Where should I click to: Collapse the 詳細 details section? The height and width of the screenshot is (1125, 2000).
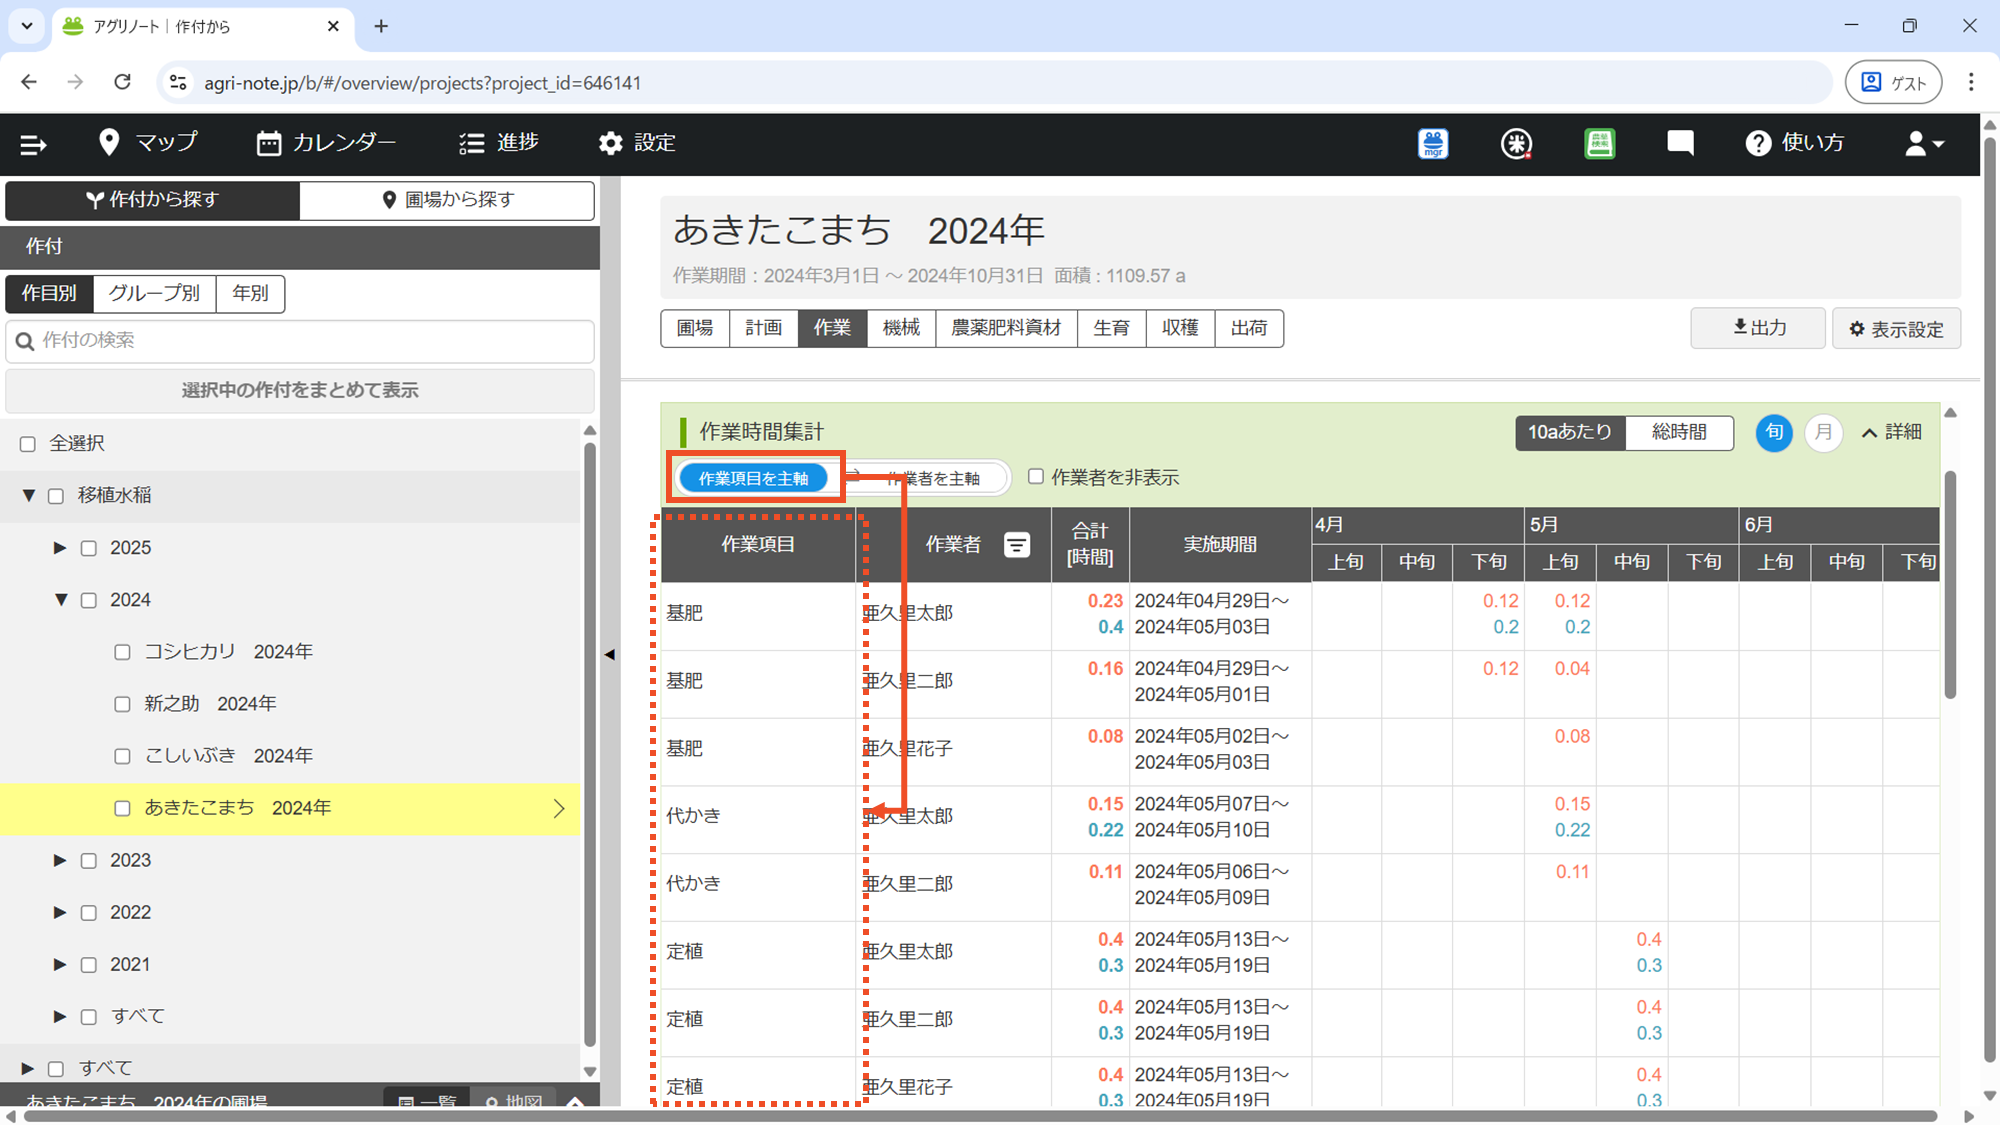[x=1891, y=432]
